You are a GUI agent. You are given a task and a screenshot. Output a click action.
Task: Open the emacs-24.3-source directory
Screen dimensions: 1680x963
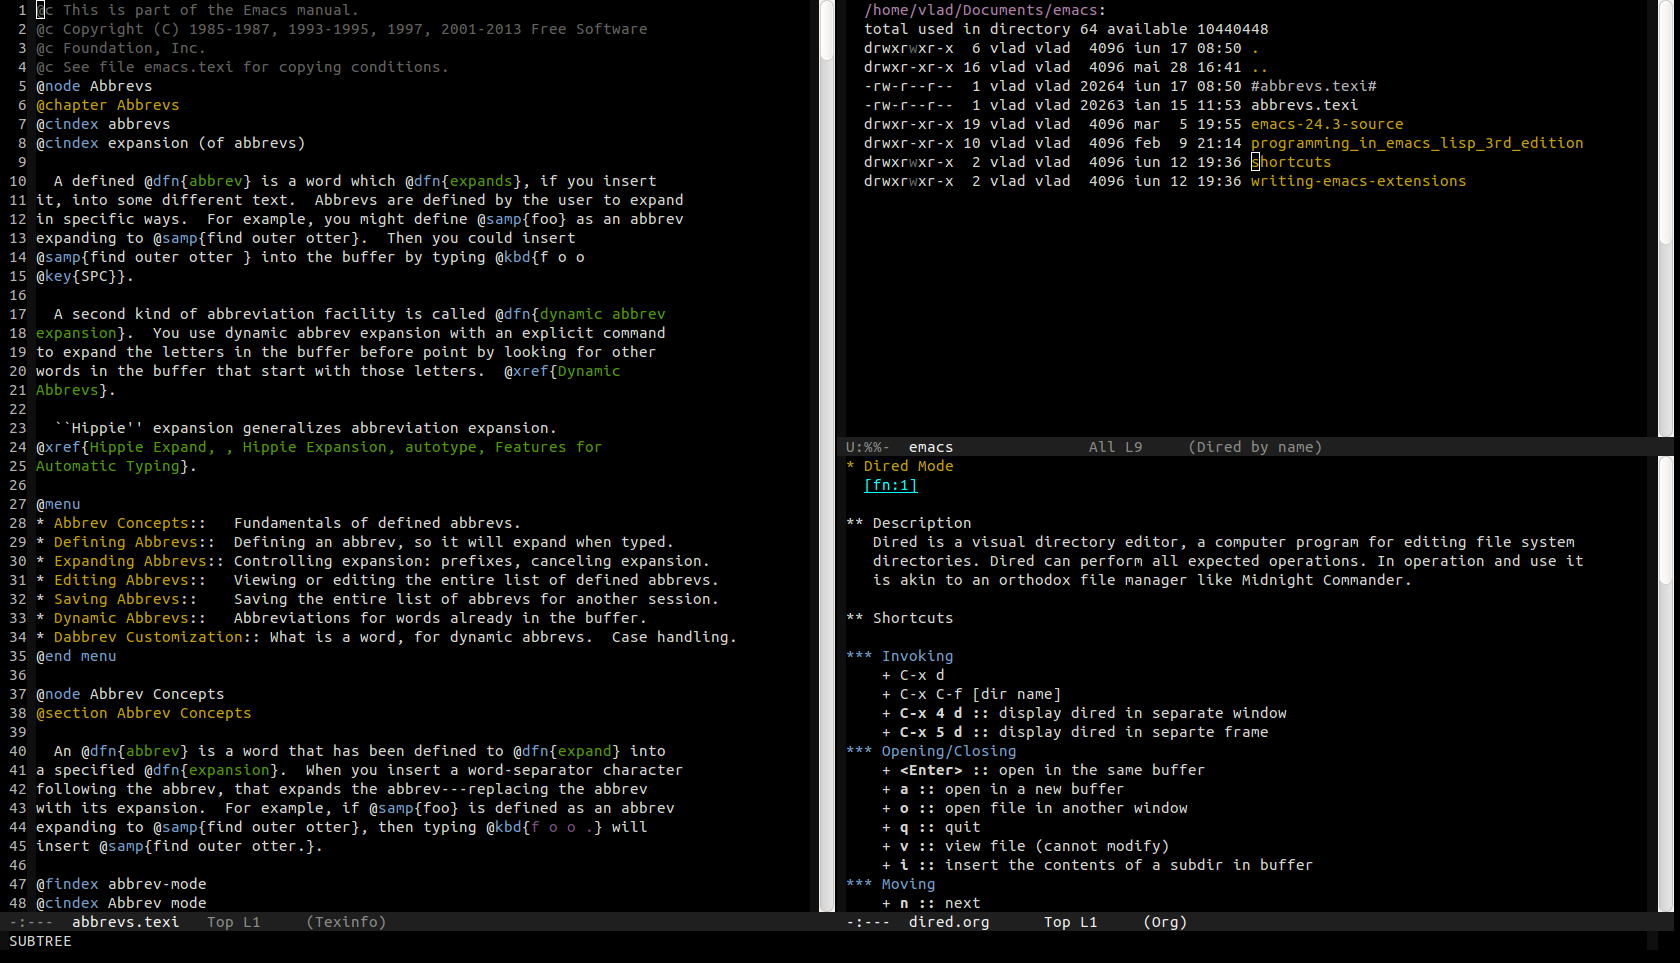(1327, 124)
